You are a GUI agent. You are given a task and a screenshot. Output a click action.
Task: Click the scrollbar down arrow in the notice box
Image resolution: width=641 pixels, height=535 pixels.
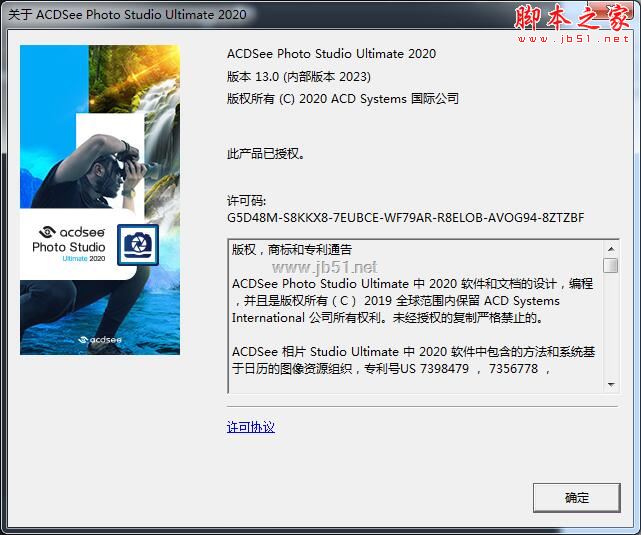pos(611,384)
